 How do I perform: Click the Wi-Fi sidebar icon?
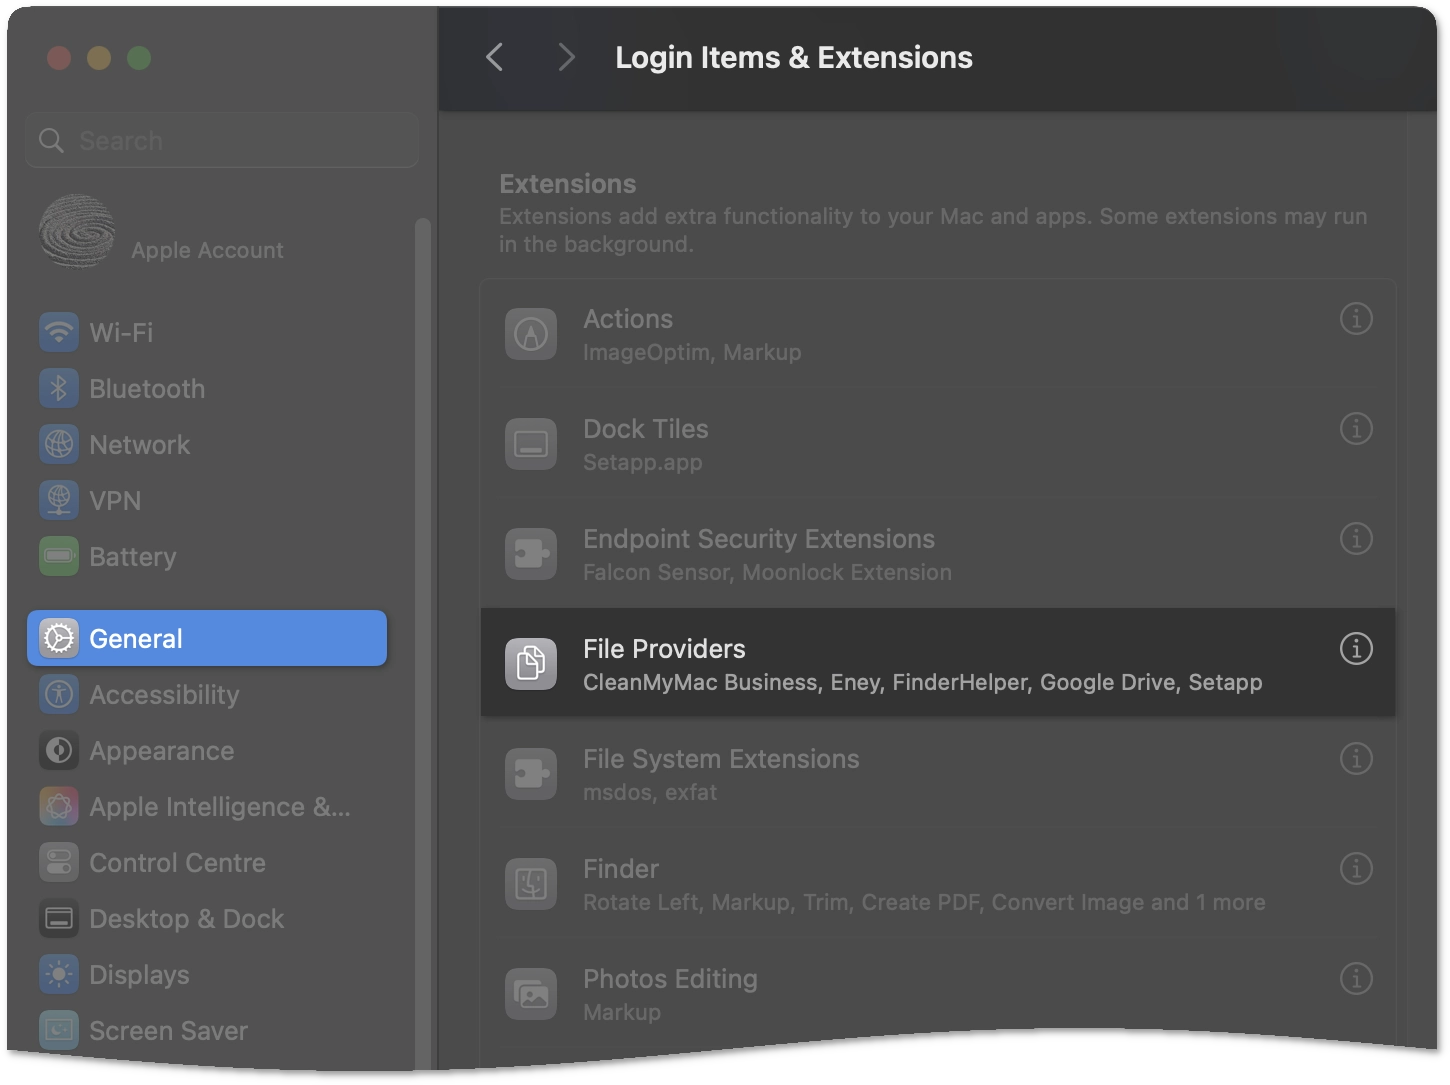[59, 332]
